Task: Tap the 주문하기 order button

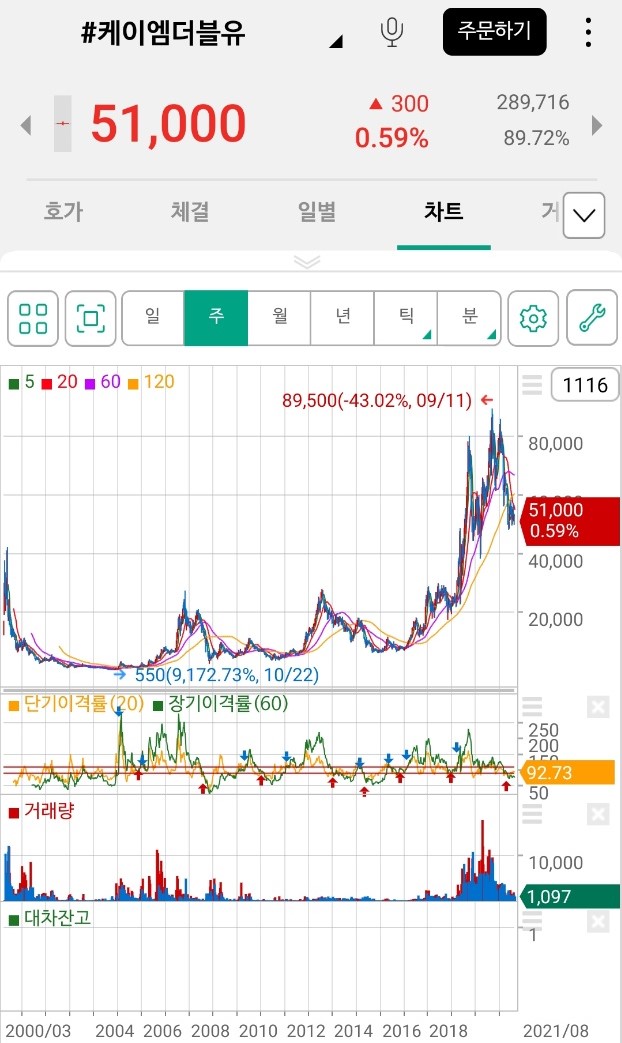Action: click(494, 31)
